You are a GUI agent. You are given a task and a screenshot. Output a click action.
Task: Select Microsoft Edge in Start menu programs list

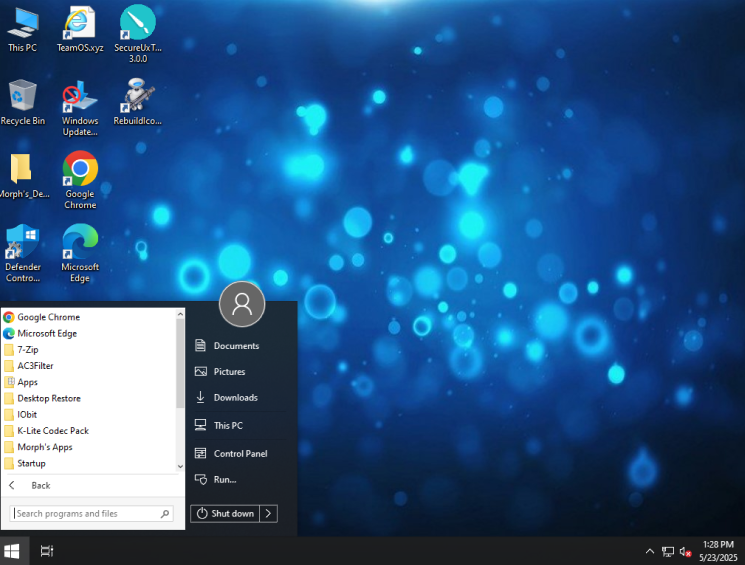click(88, 334)
